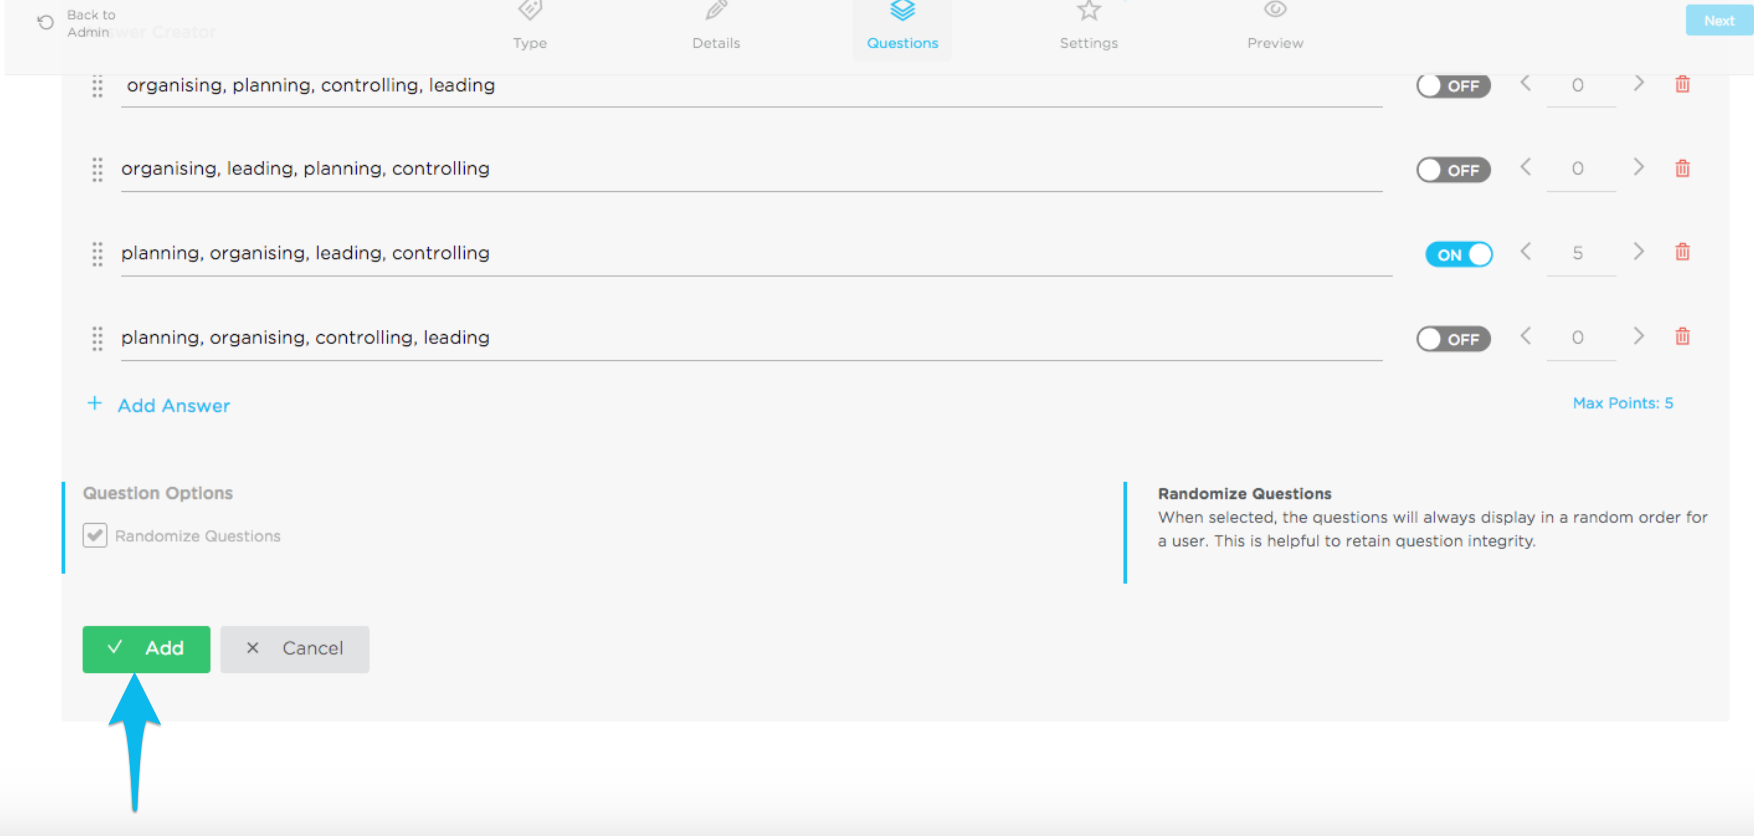Go to the Settings step tab
This screenshot has width=1754, height=836.
(x=1089, y=26)
